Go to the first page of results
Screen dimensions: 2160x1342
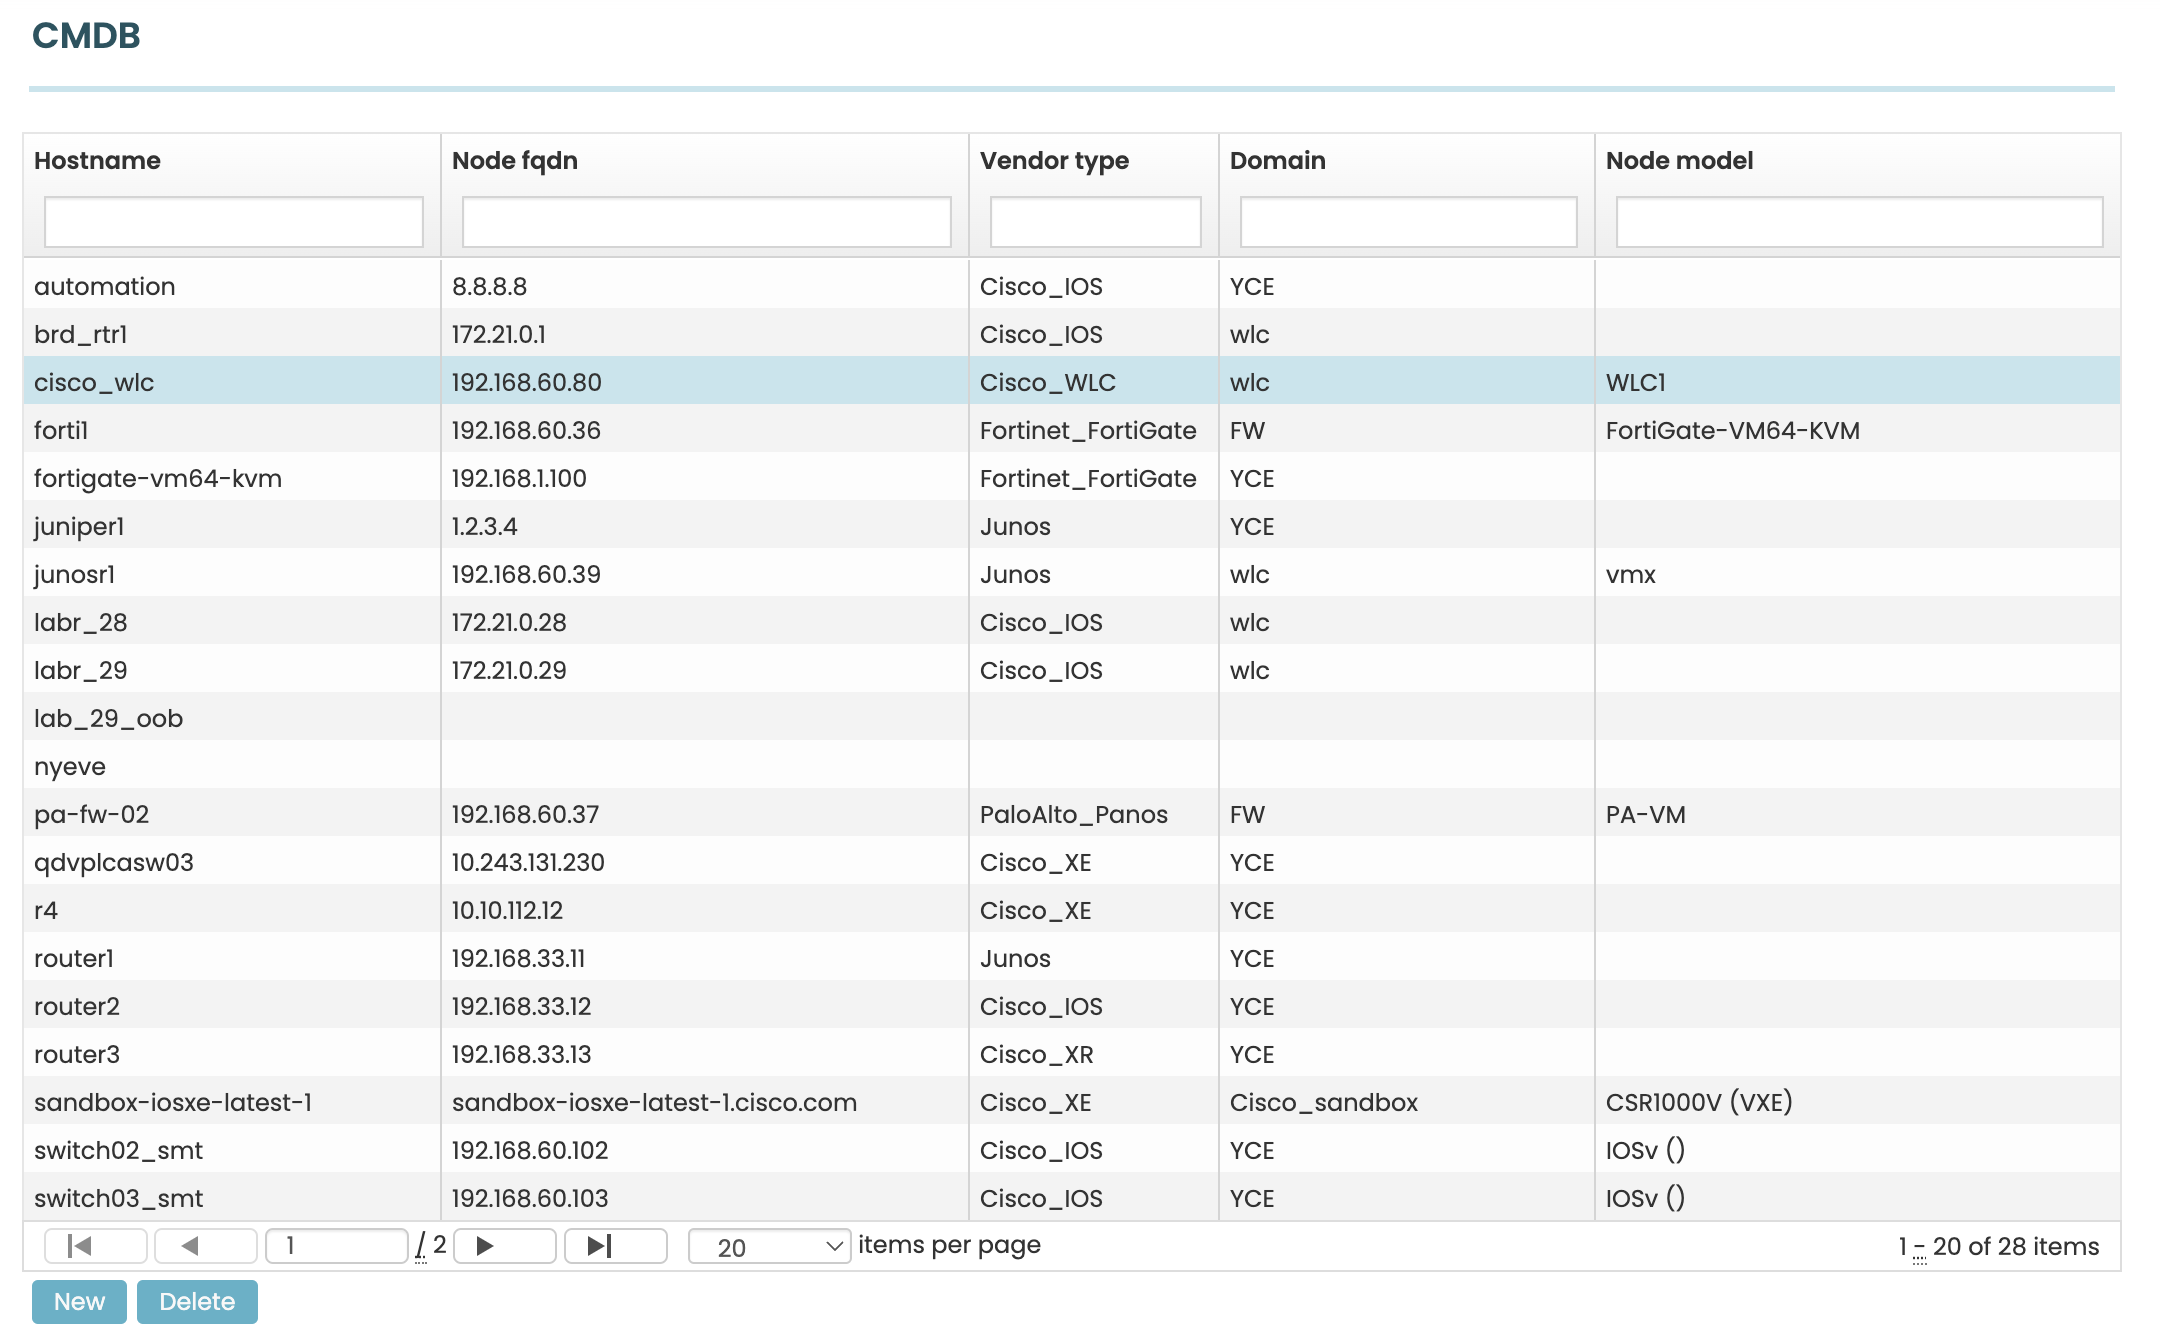pos(93,1245)
